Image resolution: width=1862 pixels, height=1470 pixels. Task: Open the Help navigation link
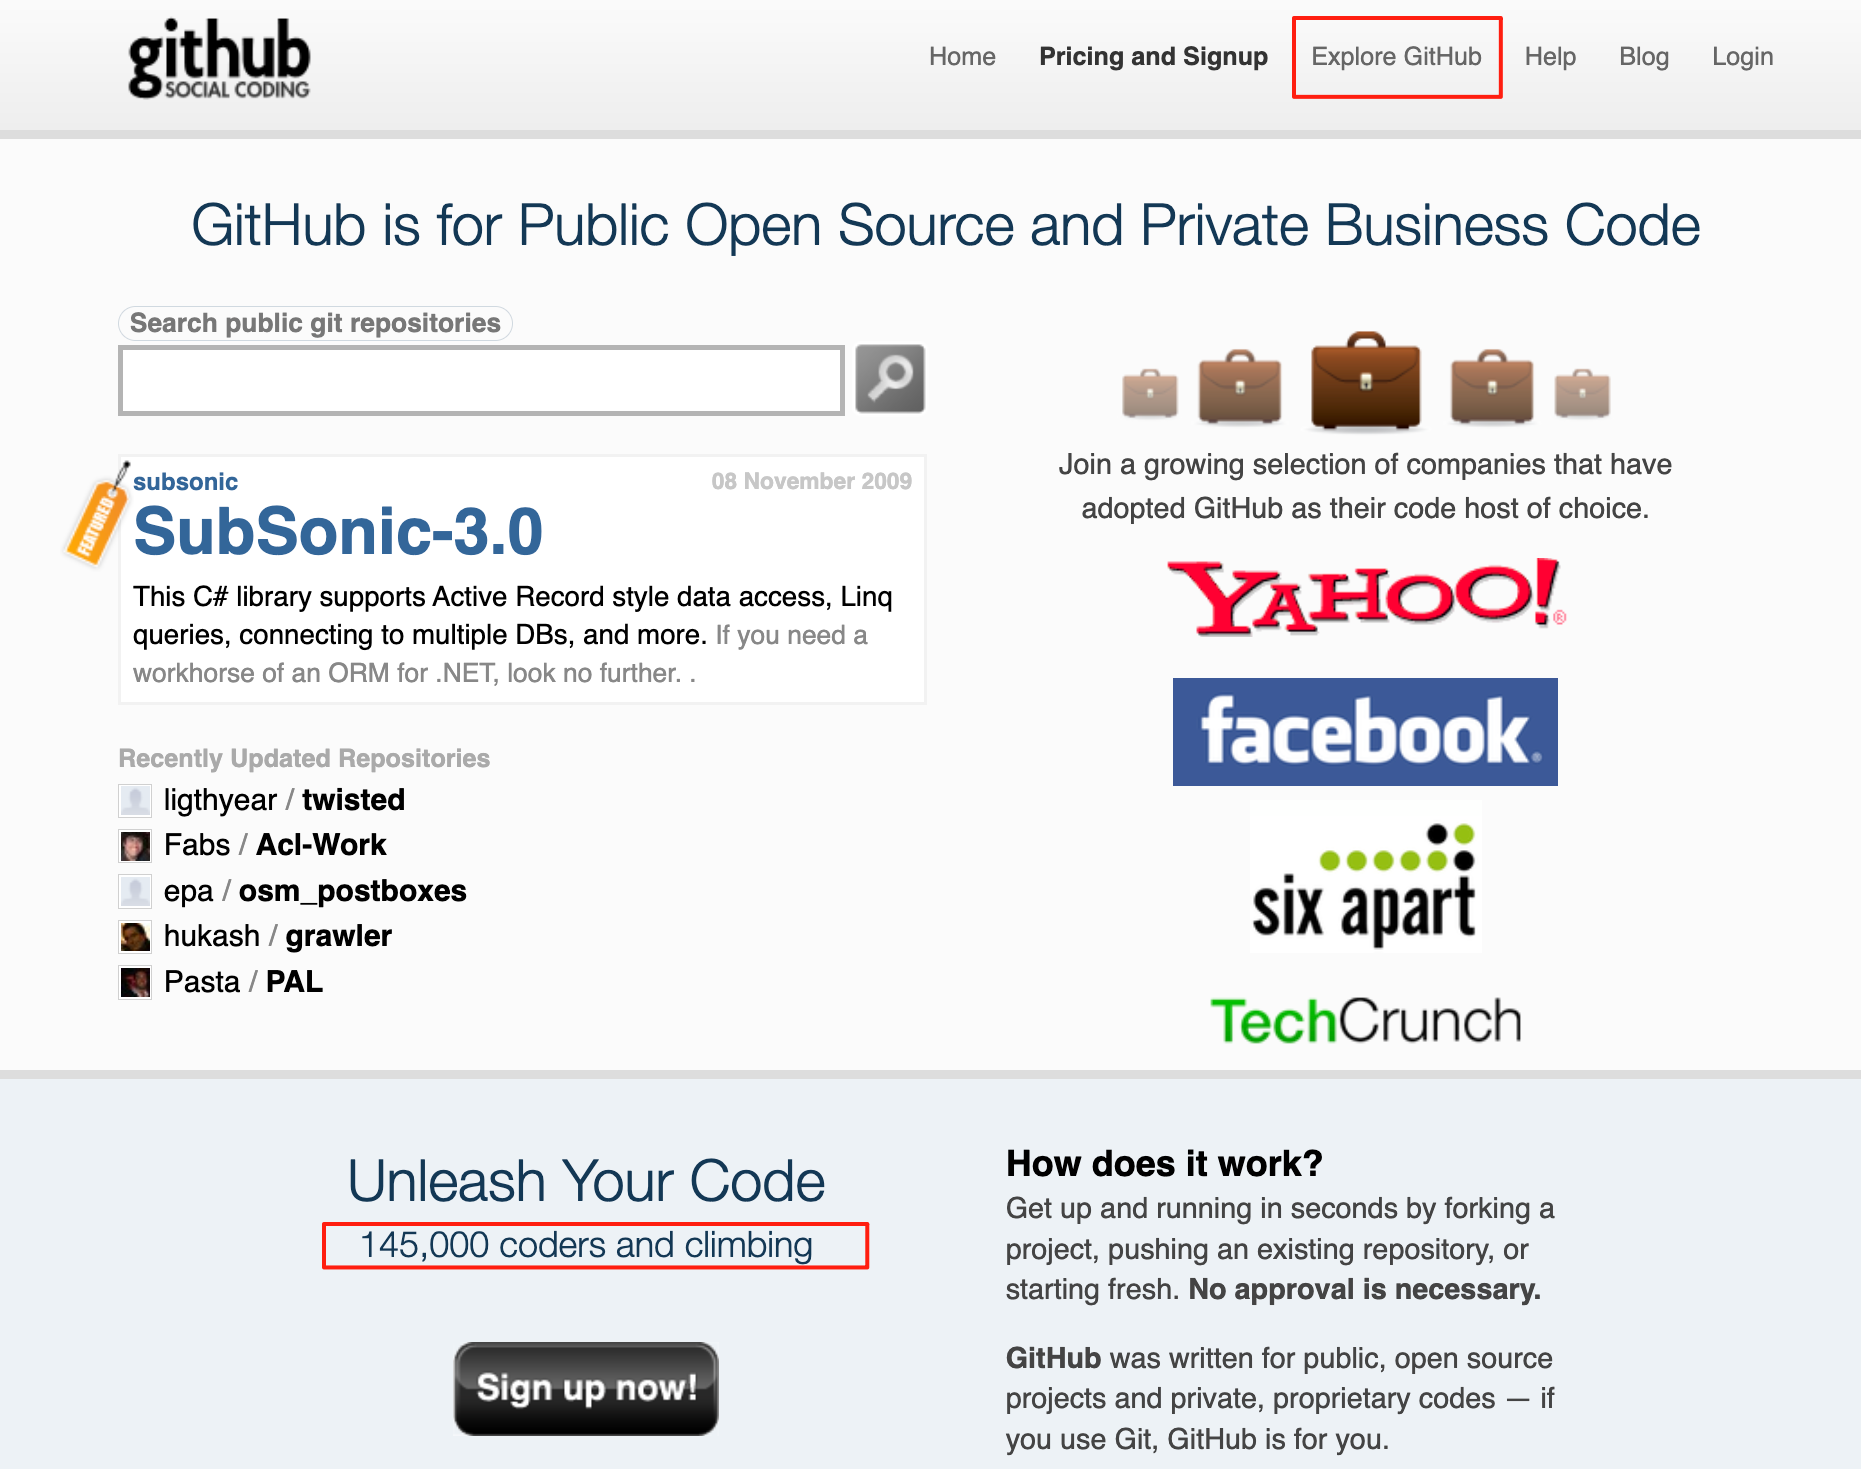tap(1550, 57)
